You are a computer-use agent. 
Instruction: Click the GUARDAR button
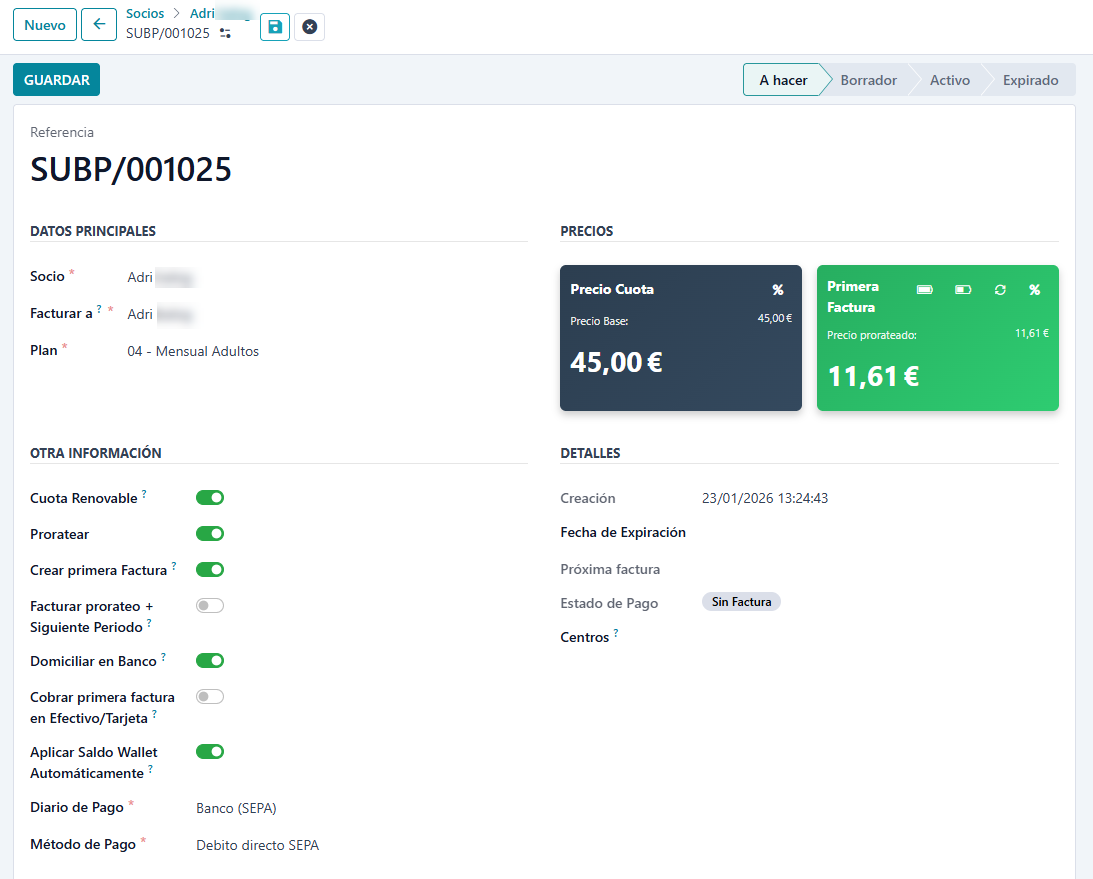[56, 80]
